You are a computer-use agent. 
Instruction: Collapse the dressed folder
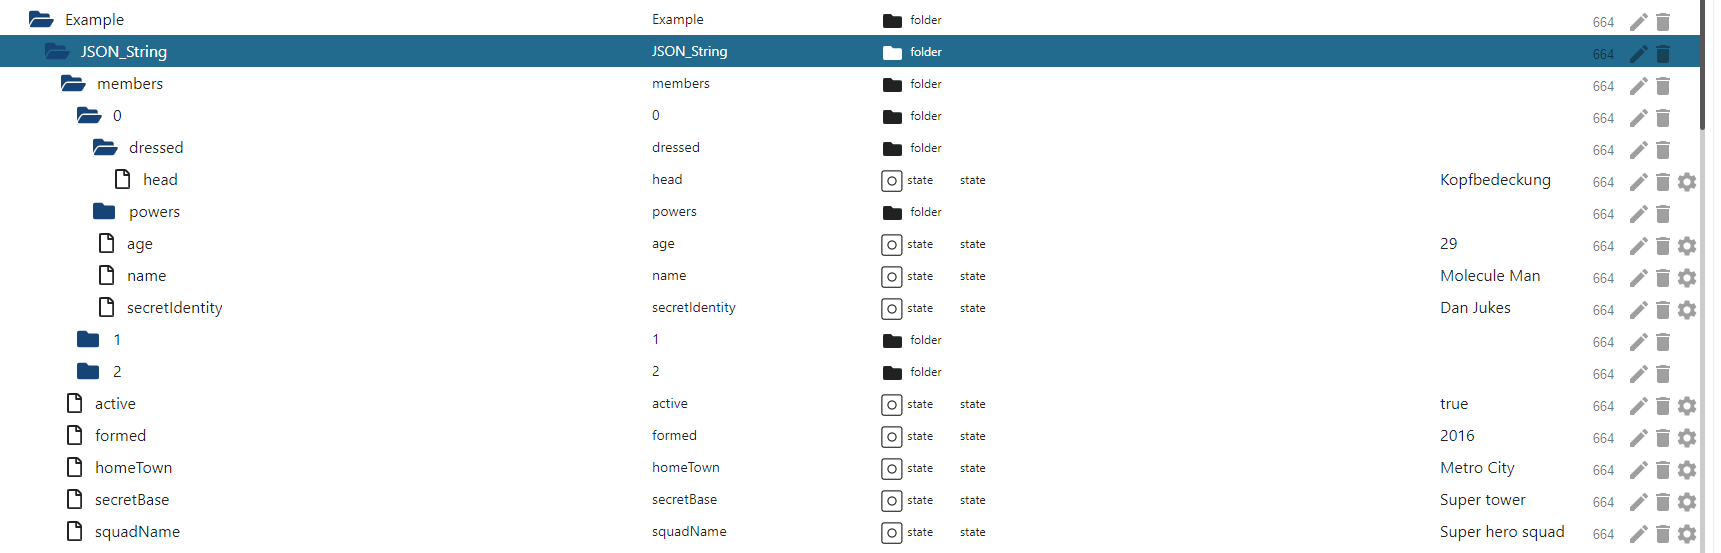coord(105,148)
